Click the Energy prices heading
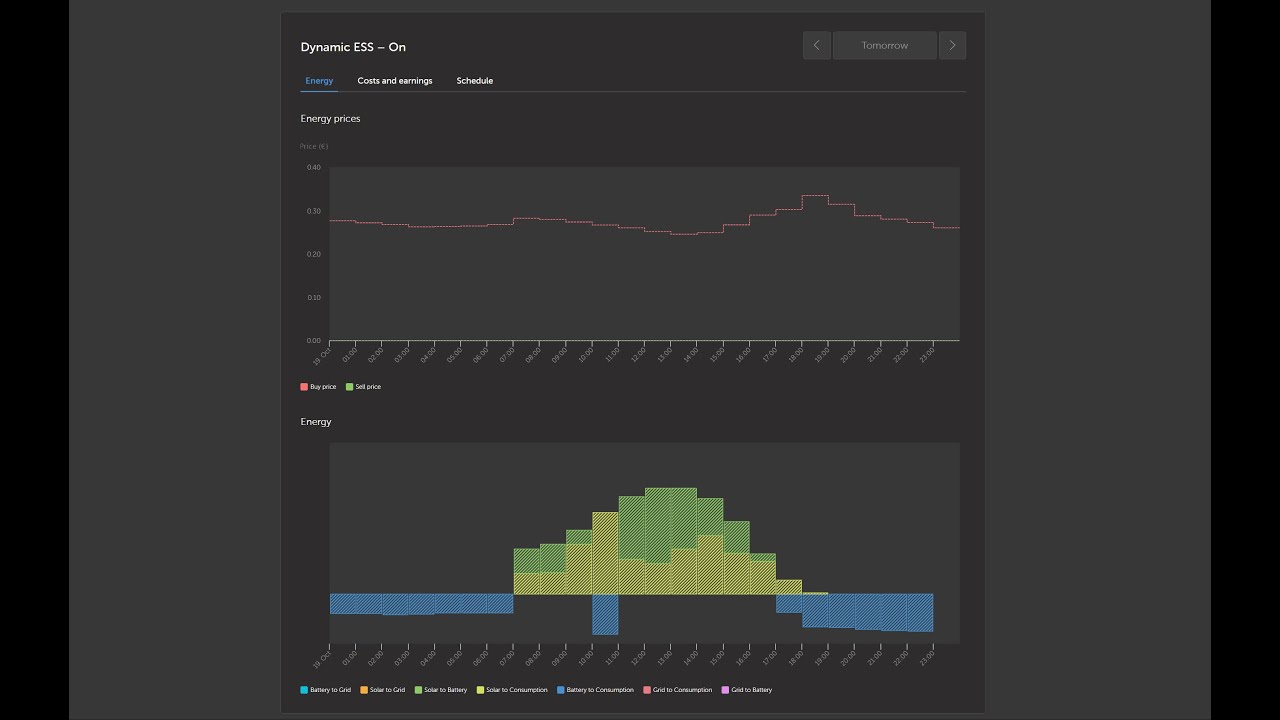Viewport: 1280px width, 720px height. point(330,119)
